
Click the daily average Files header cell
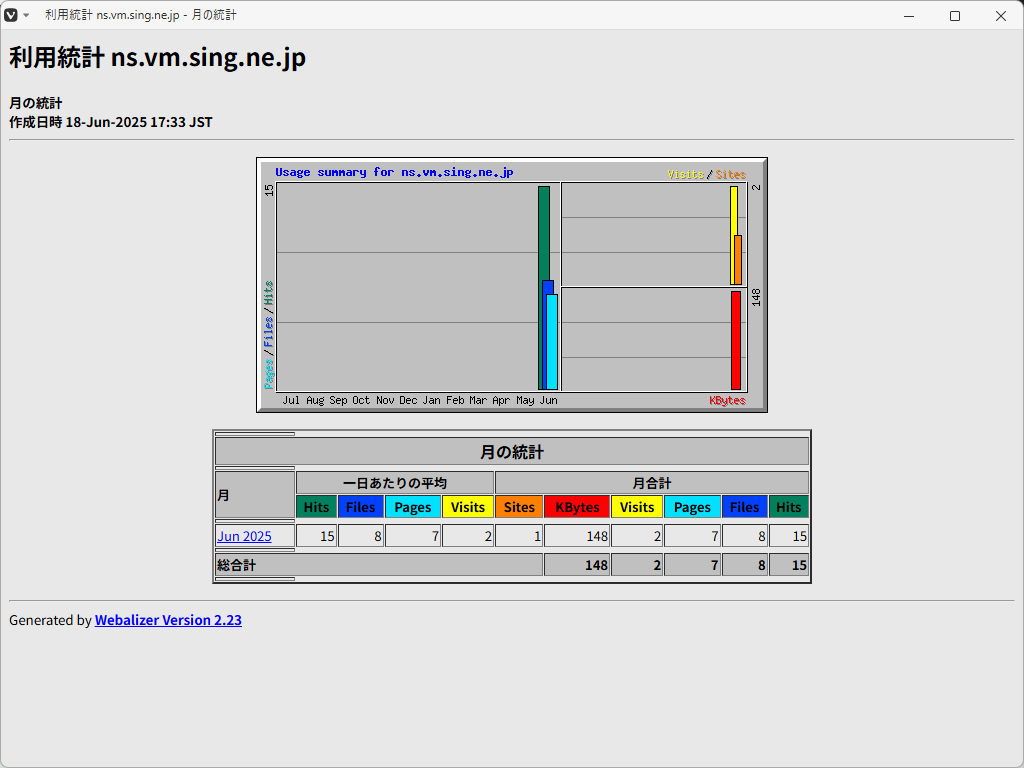coord(360,507)
